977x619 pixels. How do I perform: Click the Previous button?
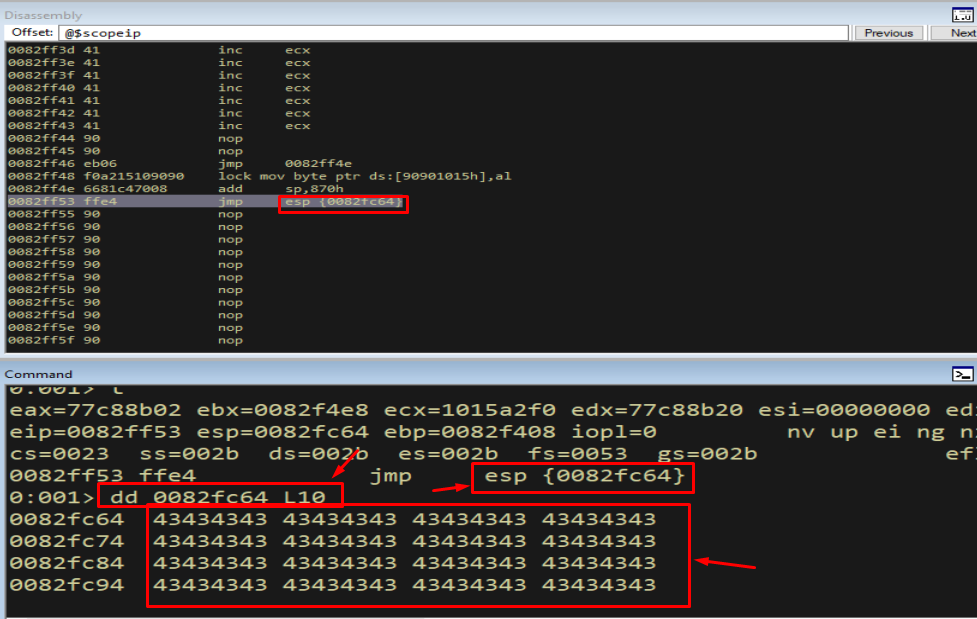coord(889,33)
